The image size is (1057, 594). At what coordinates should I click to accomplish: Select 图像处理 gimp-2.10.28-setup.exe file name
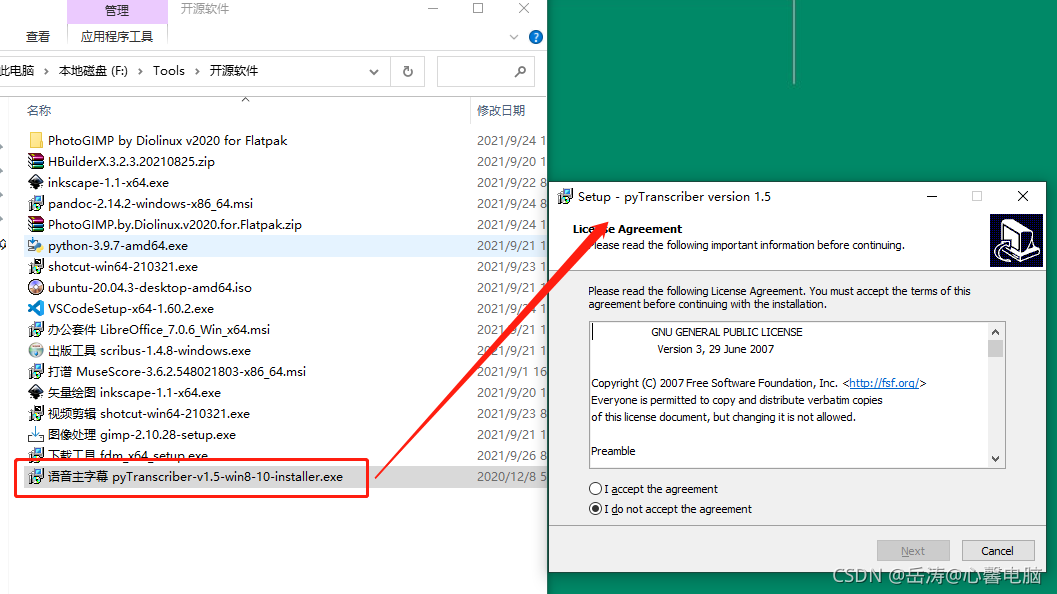click(142, 434)
